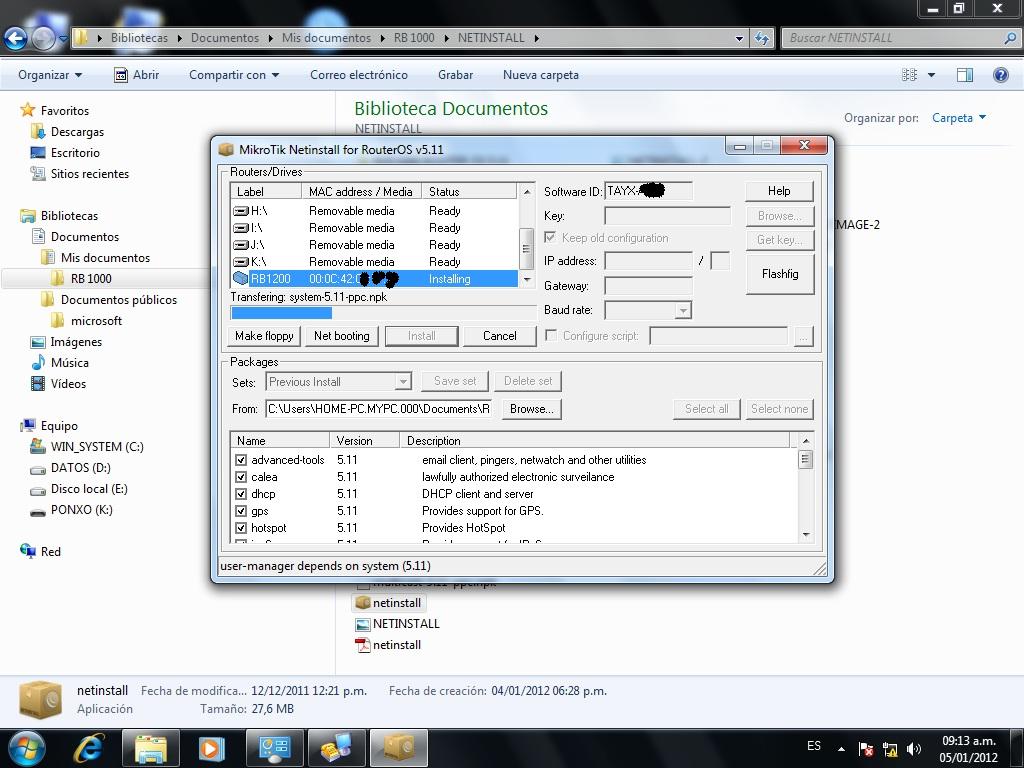Open the Sets dropdown showing Previous Install
This screenshot has width=1024, height=768.
point(402,382)
